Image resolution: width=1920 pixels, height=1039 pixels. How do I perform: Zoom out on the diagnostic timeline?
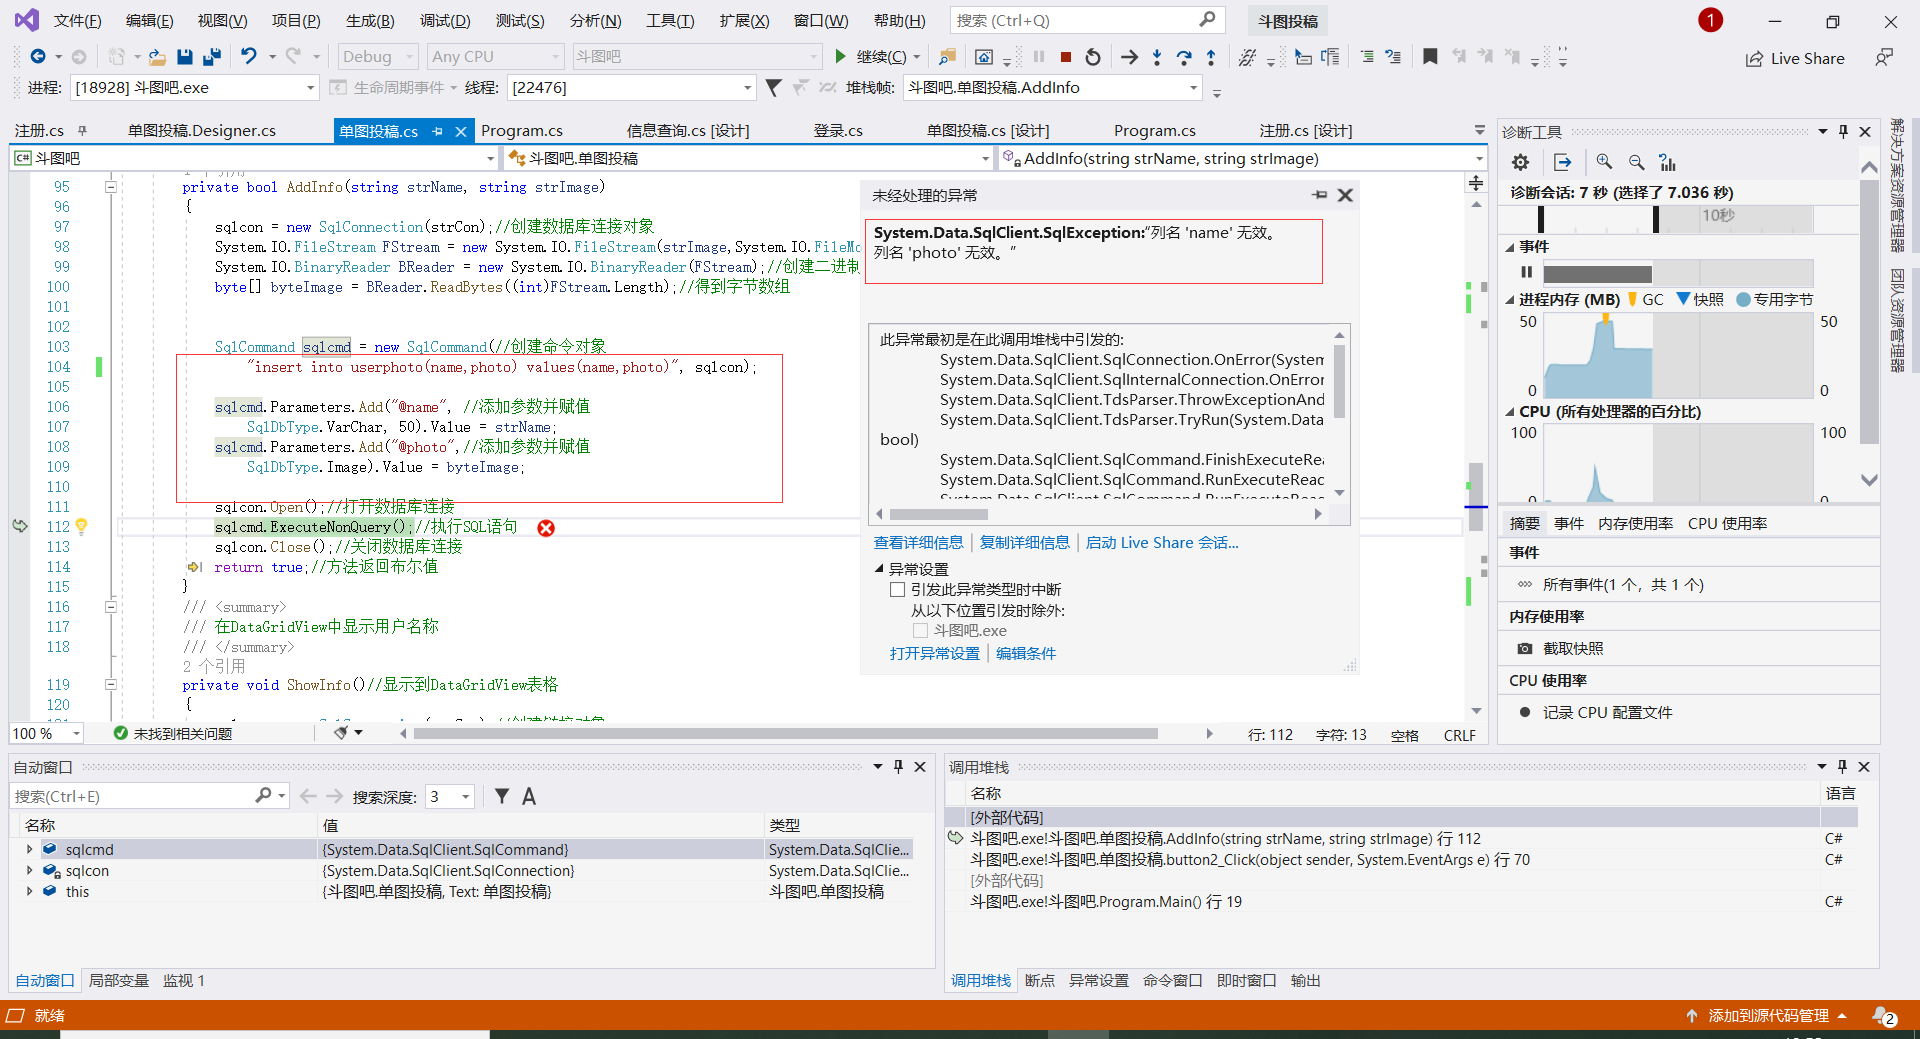click(x=1636, y=162)
